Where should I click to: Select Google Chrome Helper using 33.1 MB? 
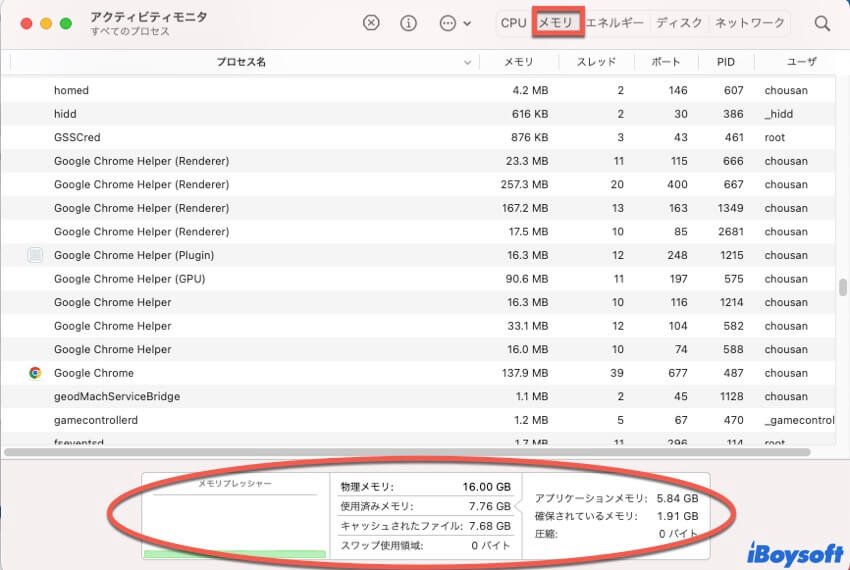point(418,326)
